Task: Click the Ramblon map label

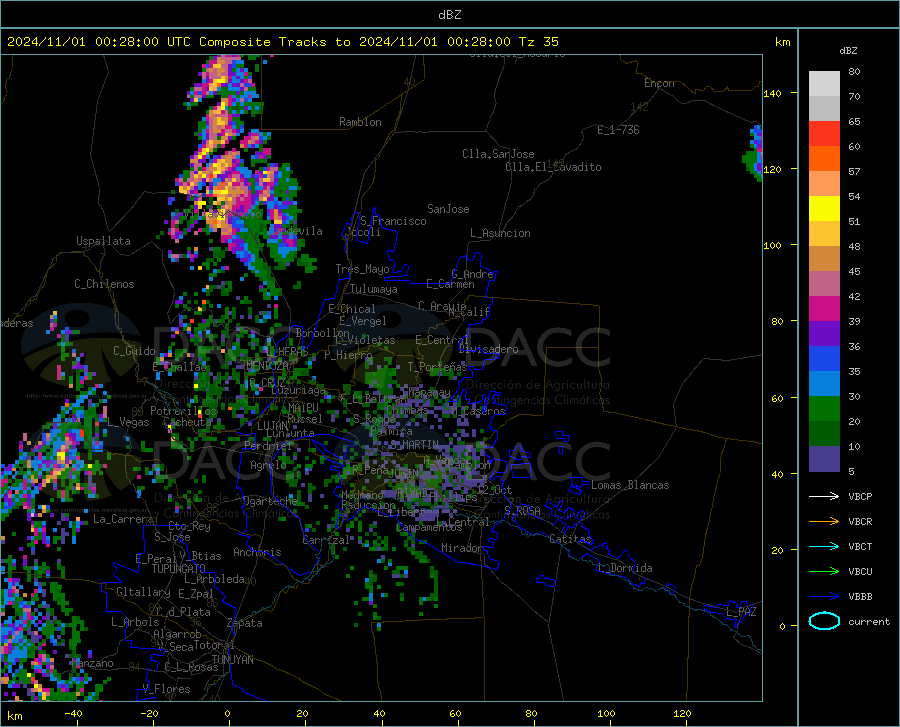Action: pos(360,122)
